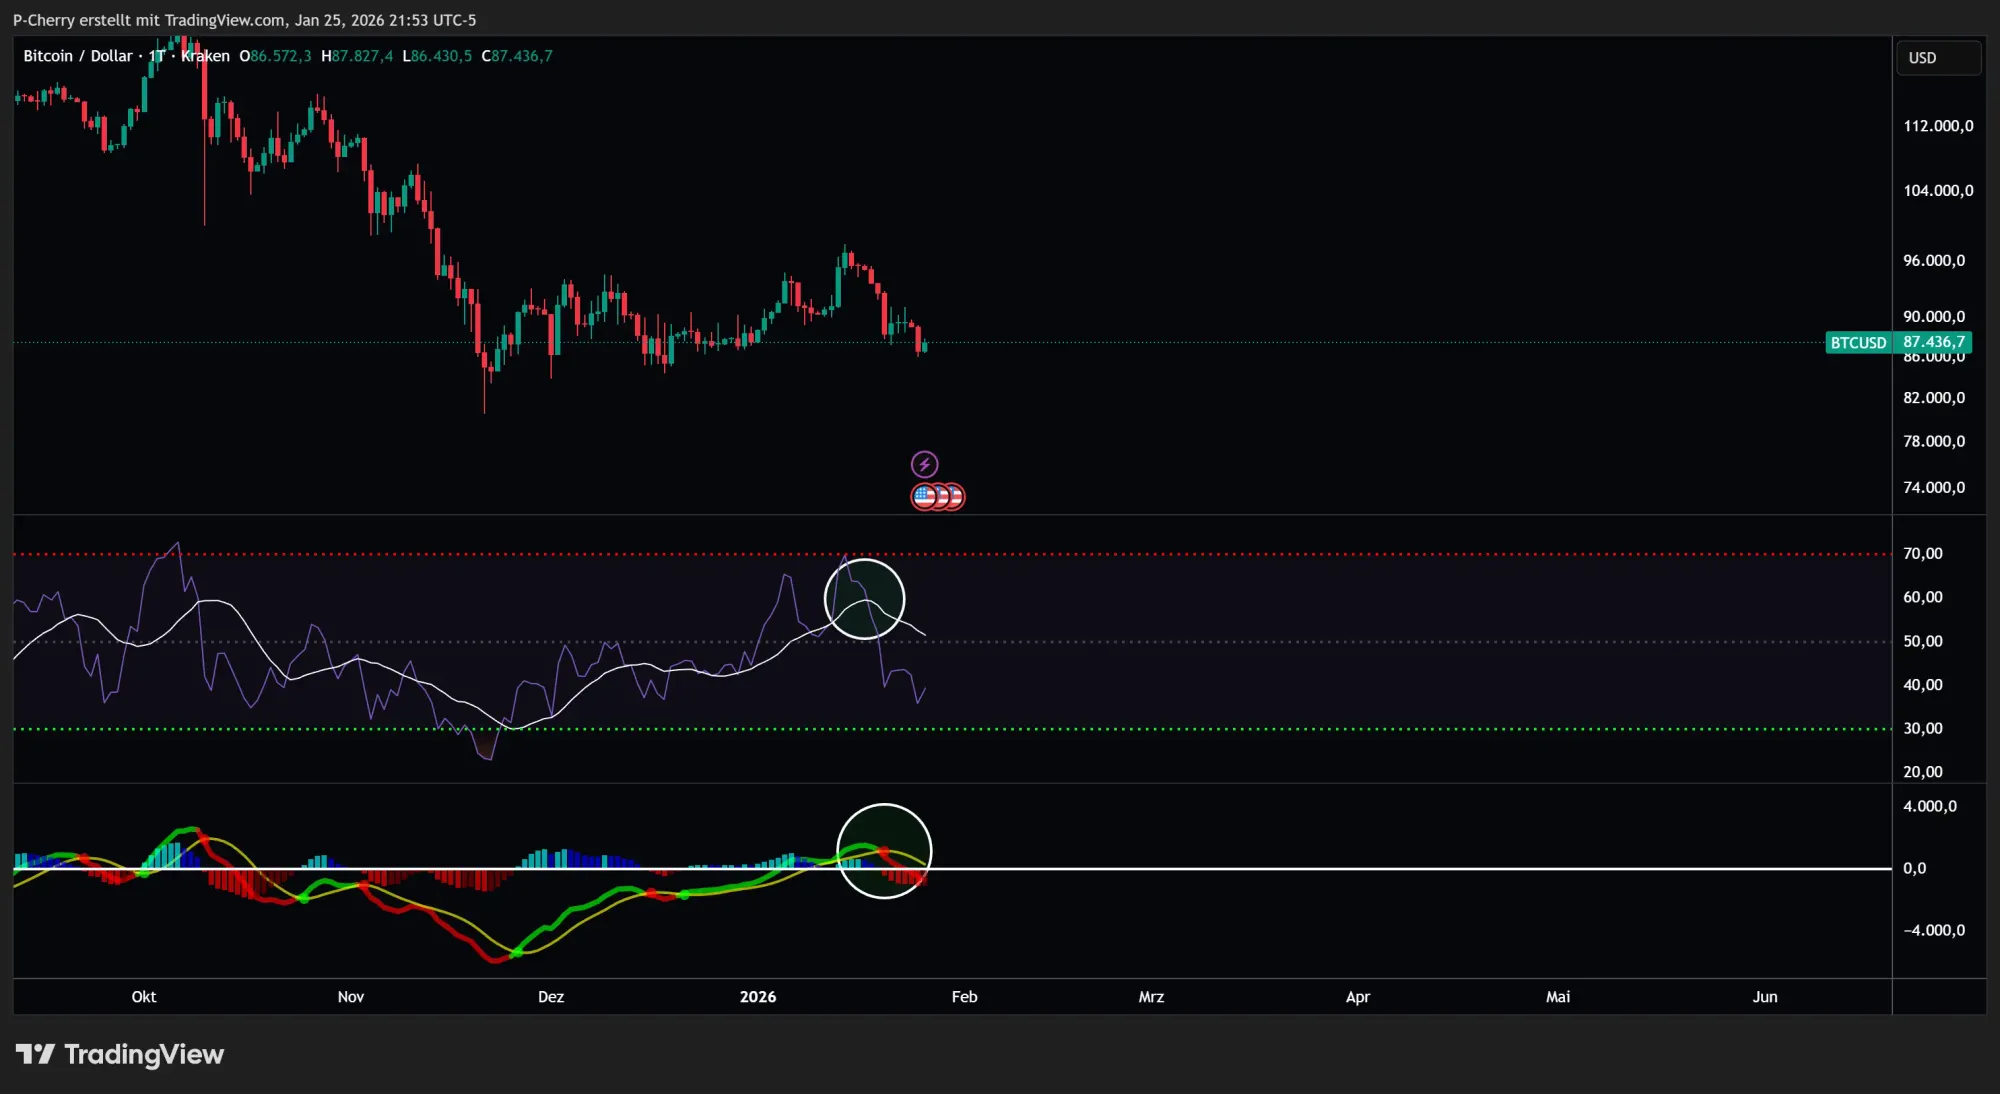The image size is (2000, 1094).
Task: Click the high value H87.827,4 in legend
Action: pos(356,56)
